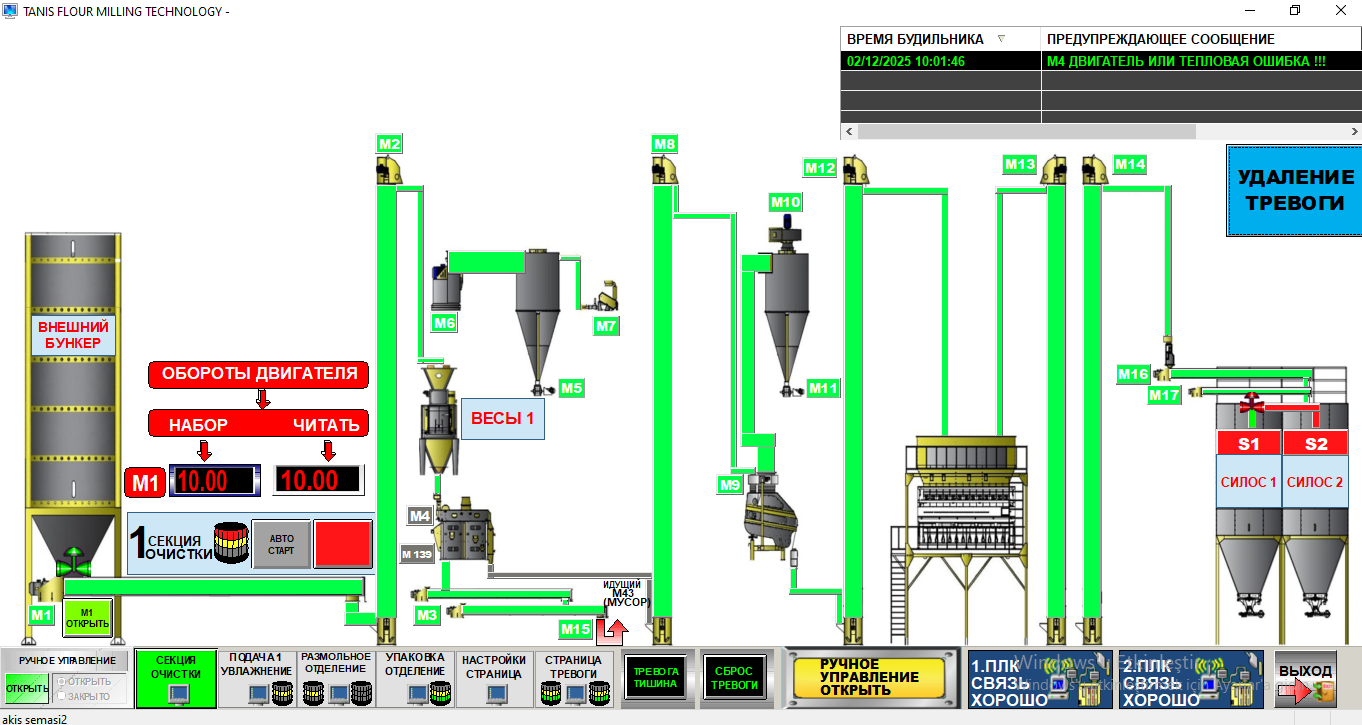Open the ПОДАЧА 1 УВЛАЖНЕНИЕ page tab
The image size is (1362, 725).
point(256,679)
